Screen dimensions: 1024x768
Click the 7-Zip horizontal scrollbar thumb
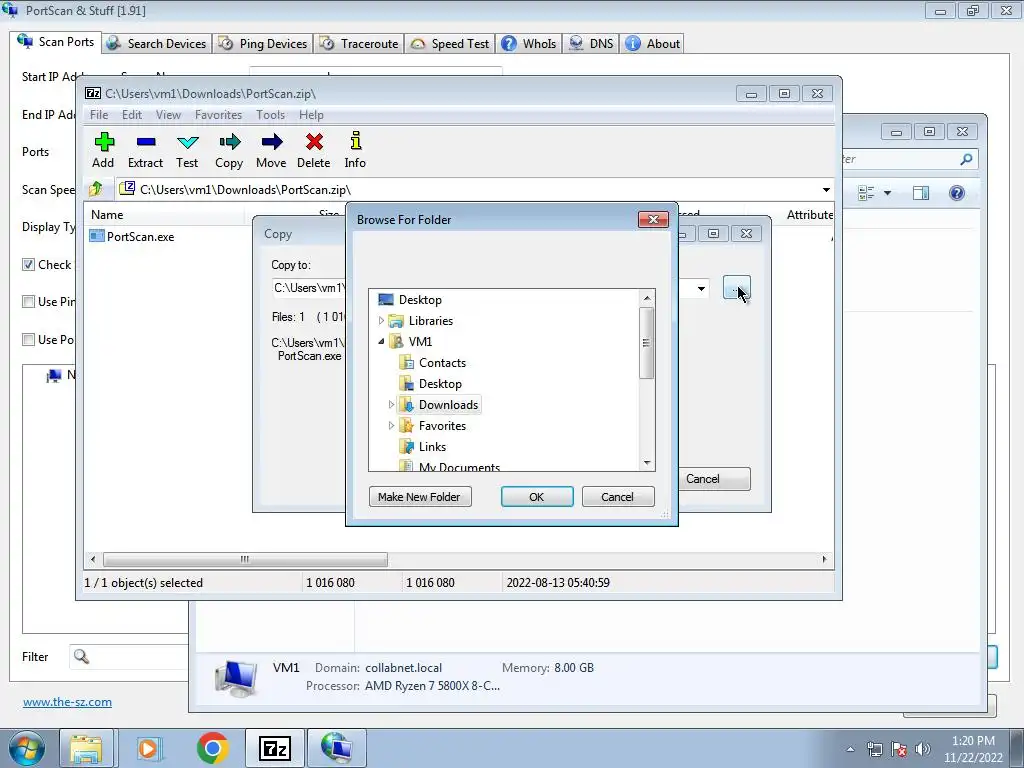point(245,559)
